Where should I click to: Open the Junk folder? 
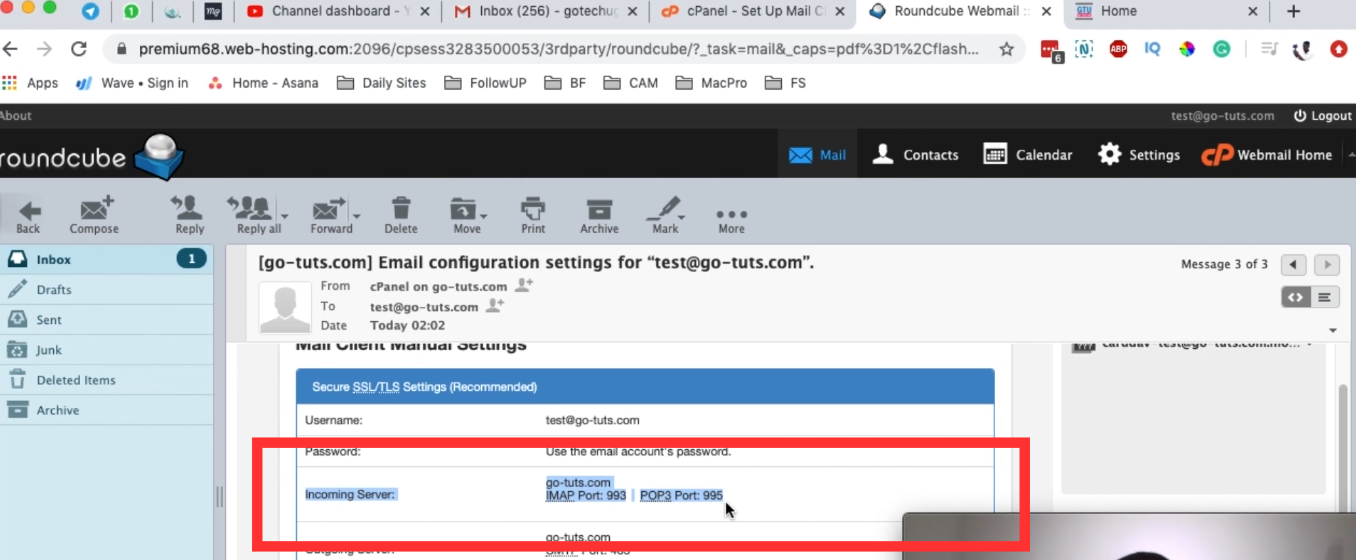click(x=106, y=349)
